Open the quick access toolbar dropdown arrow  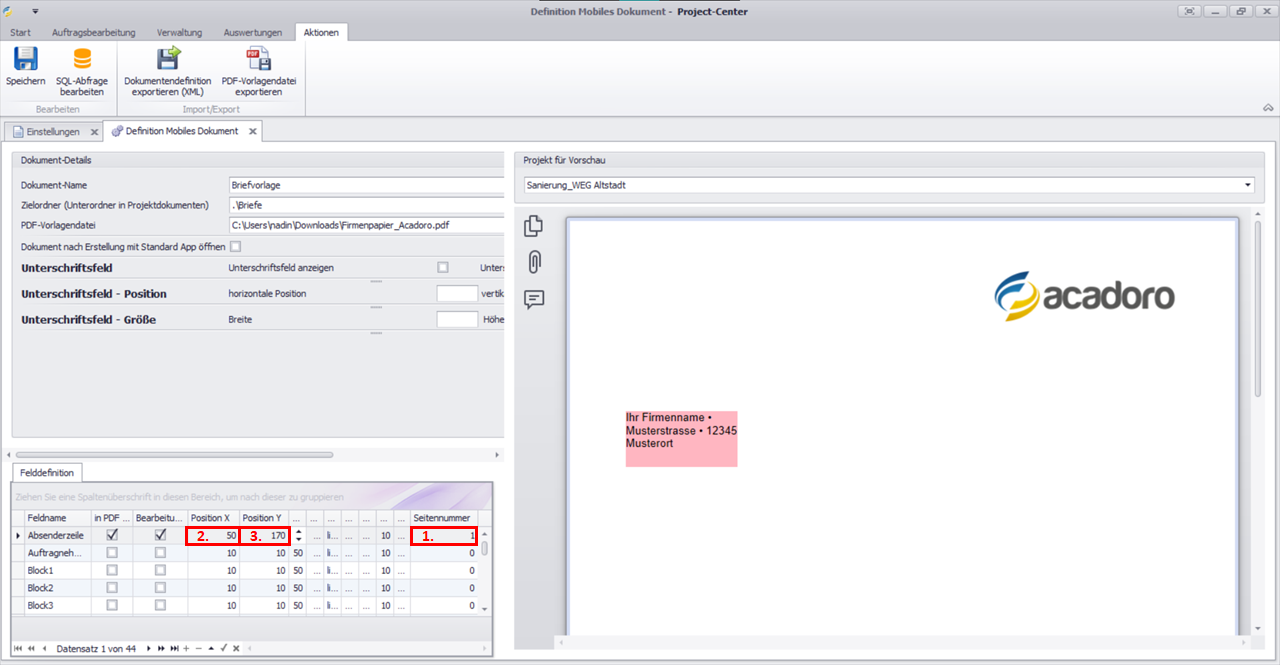coord(35,11)
